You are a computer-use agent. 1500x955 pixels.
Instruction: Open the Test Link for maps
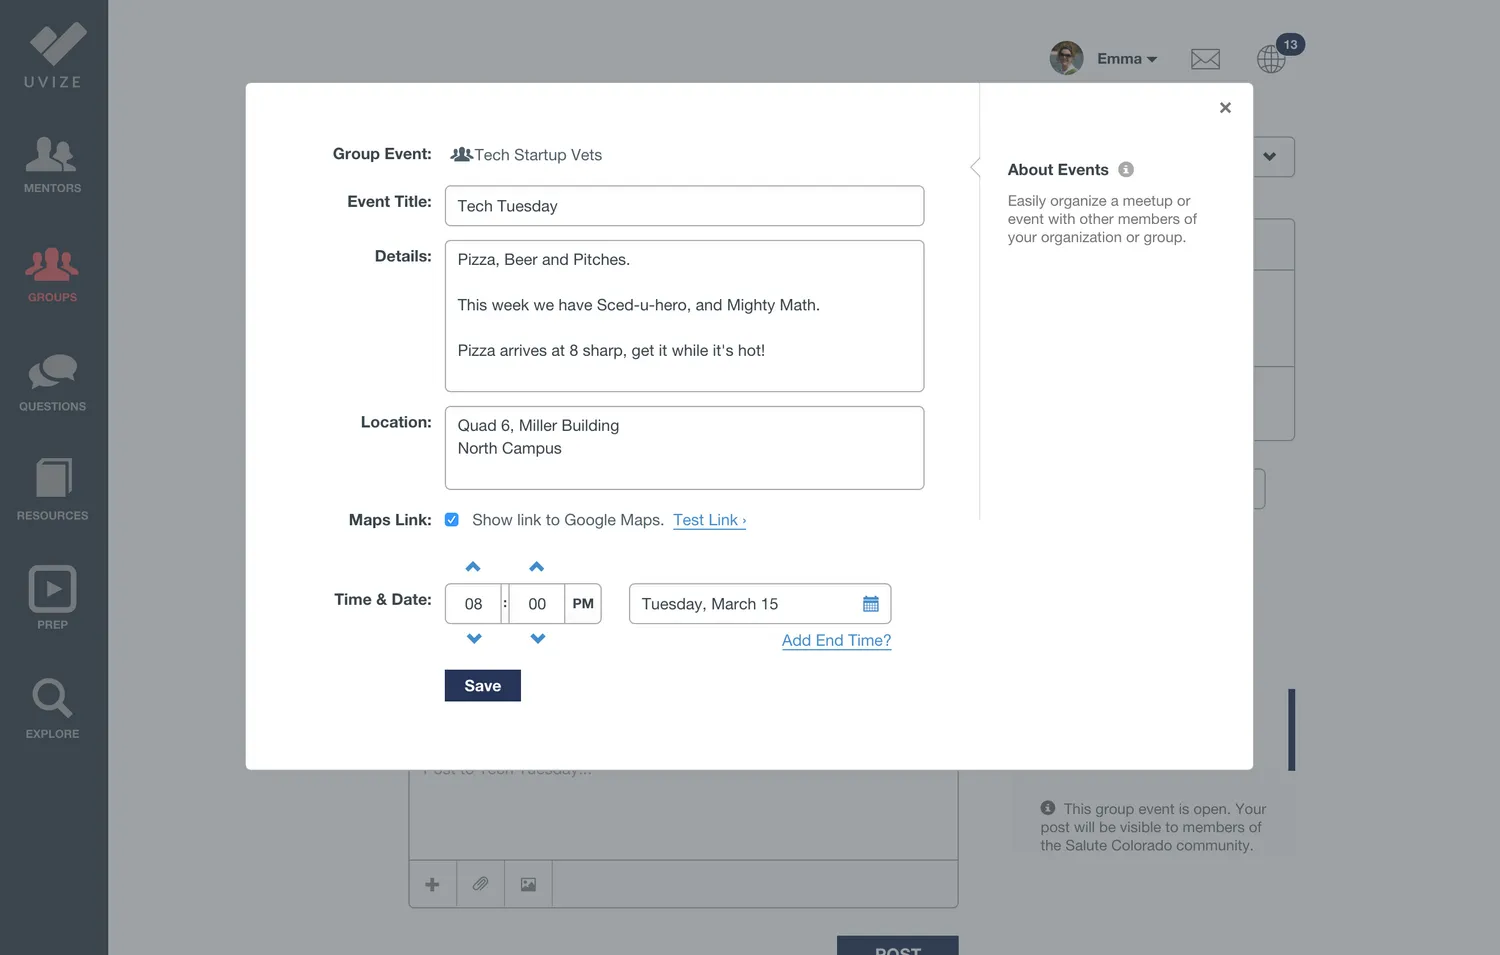click(x=709, y=520)
